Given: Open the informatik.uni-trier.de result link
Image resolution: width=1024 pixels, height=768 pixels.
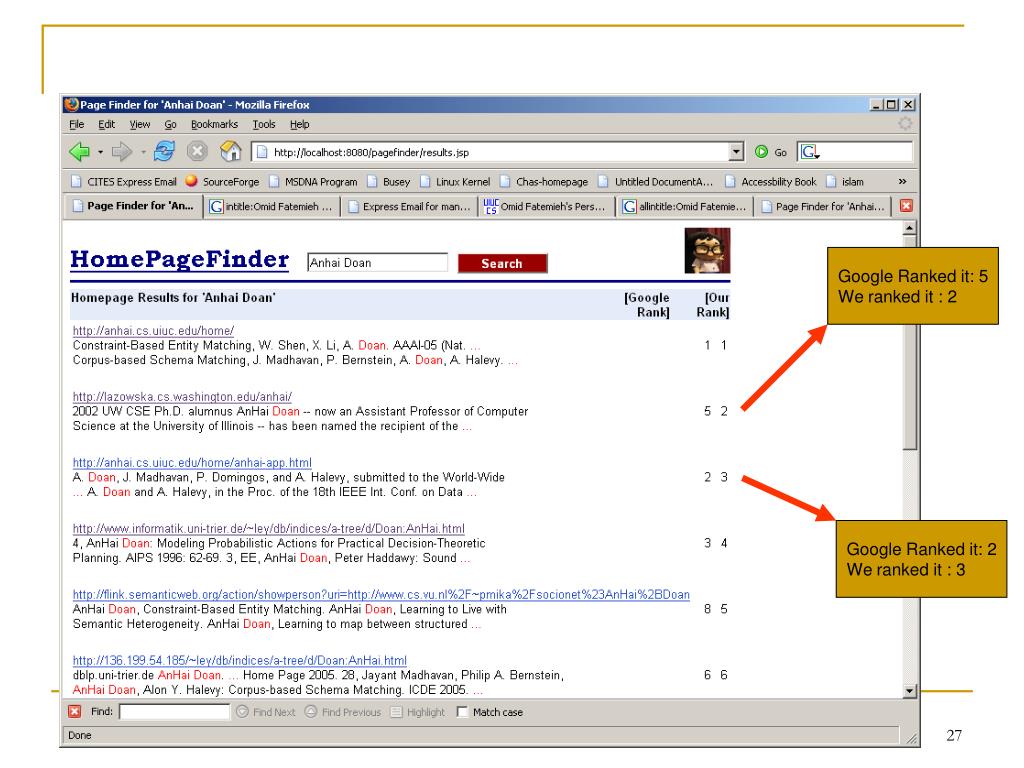Looking at the screenshot, I should coord(268,528).
